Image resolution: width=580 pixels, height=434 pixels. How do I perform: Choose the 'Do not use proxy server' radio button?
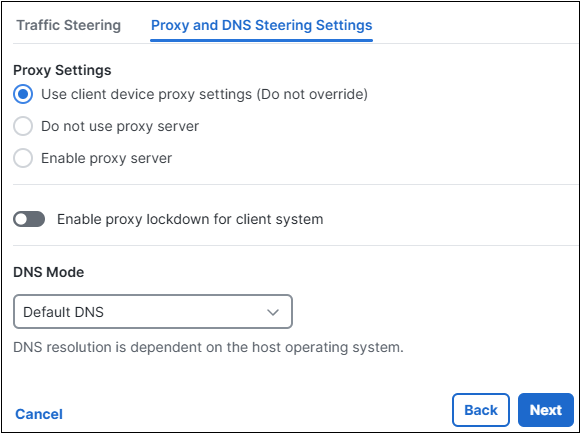coord(23,126)
